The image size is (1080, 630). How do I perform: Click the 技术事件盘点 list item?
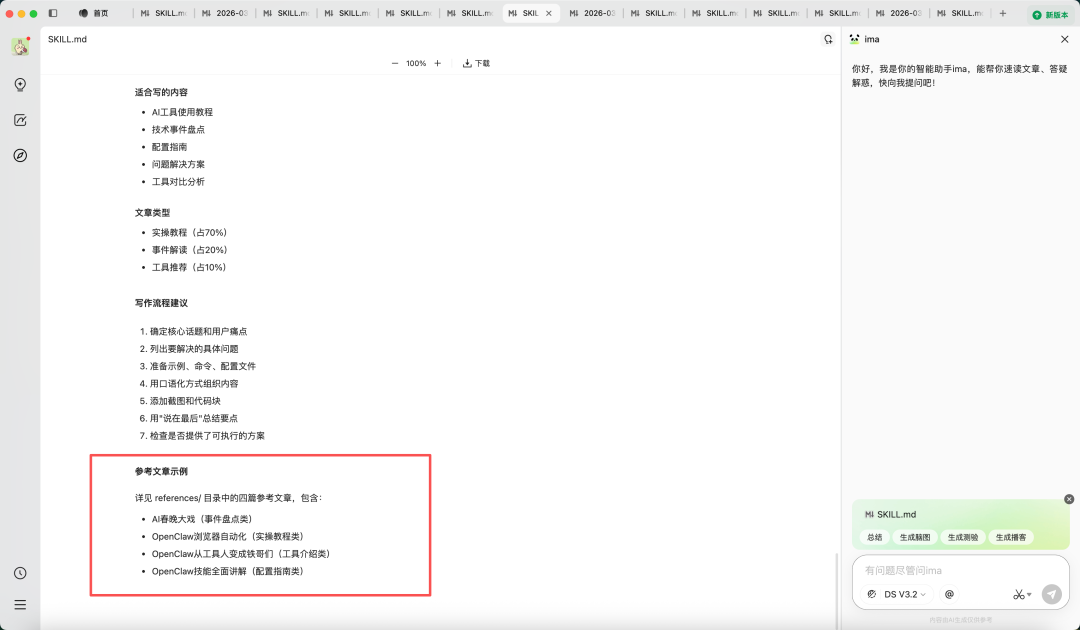[x=178, y=129]
